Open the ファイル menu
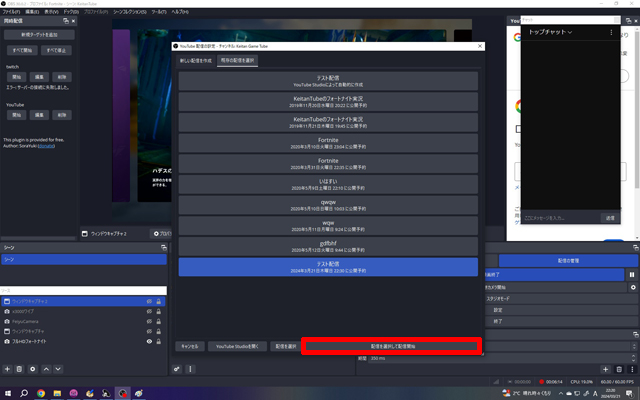Screen dimensions: 640x400 [x=11, y=12]
